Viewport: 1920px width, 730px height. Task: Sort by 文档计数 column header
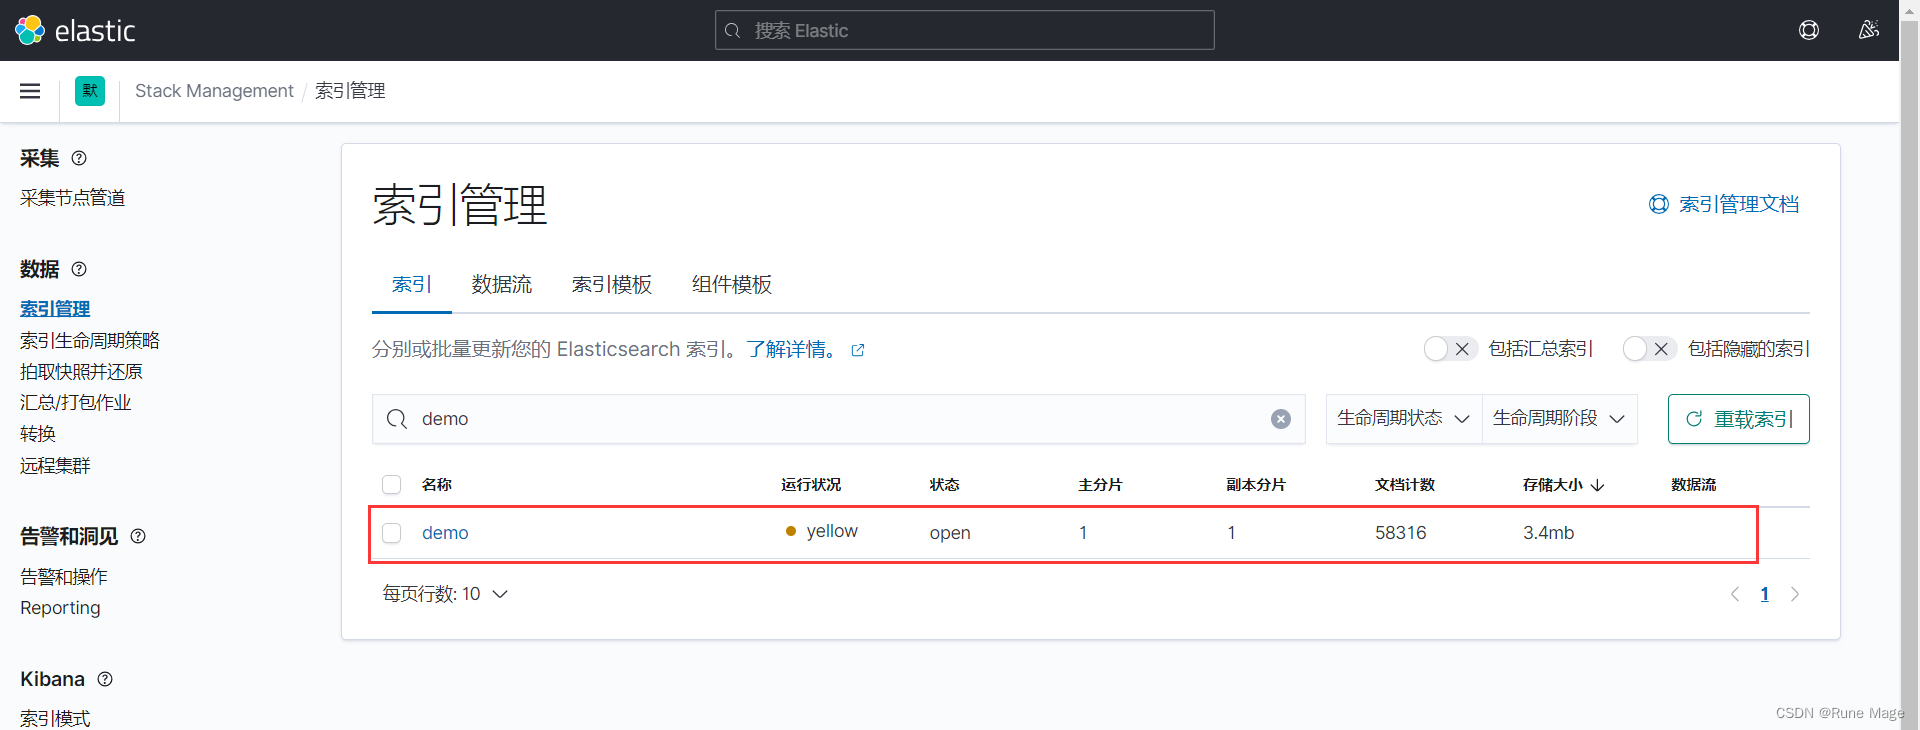(x=1405, y=485)
